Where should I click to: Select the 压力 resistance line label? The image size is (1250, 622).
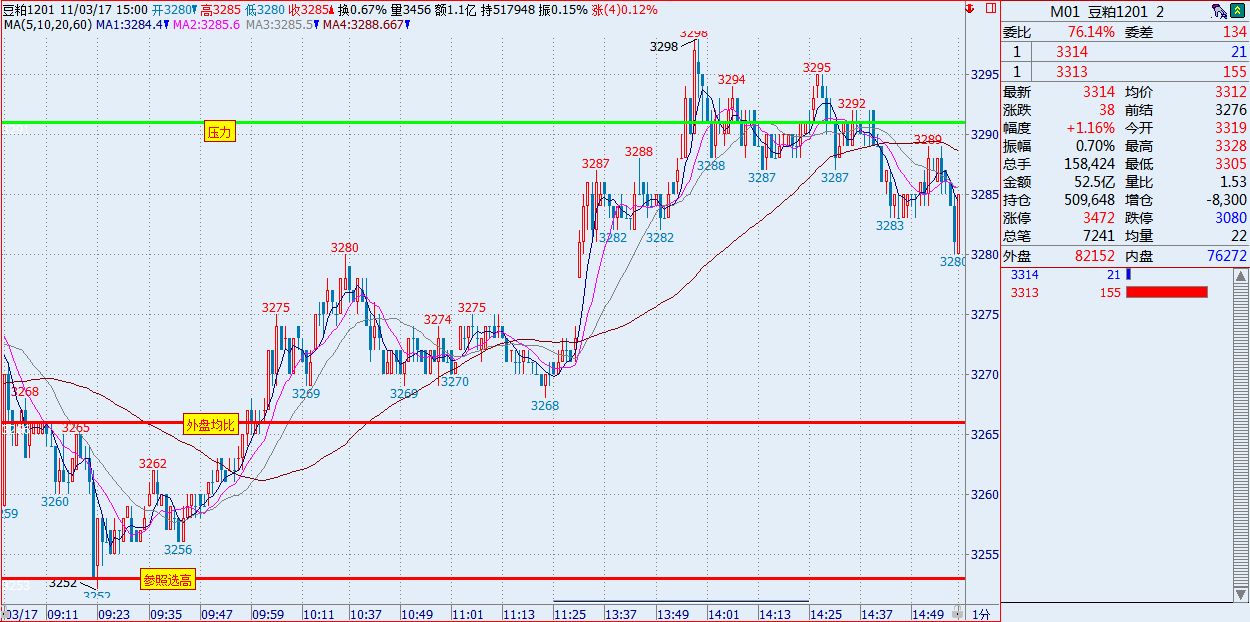click(x=219, y=132)
